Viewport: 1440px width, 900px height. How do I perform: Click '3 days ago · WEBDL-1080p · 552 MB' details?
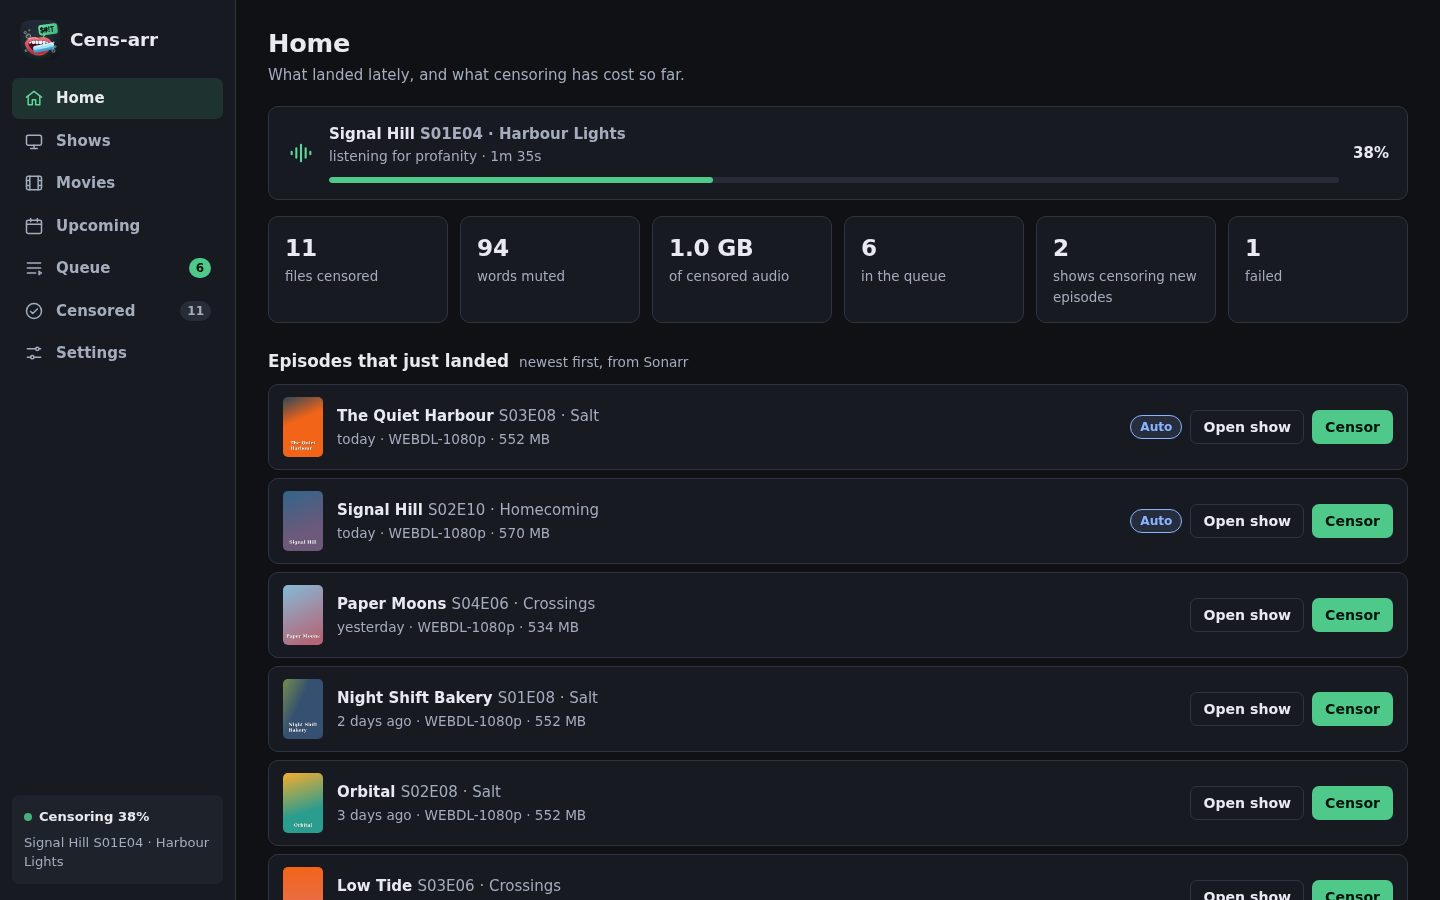(x=461, y=815)
